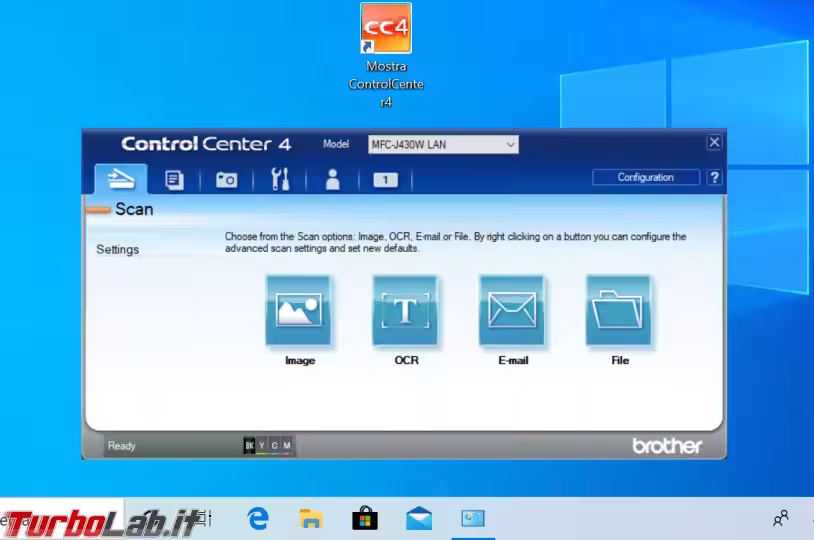The height and width of the screenshot is (540, 814).
Task: Click the ink level indicator
Action: pyautogui.click(x=268, y=446)
